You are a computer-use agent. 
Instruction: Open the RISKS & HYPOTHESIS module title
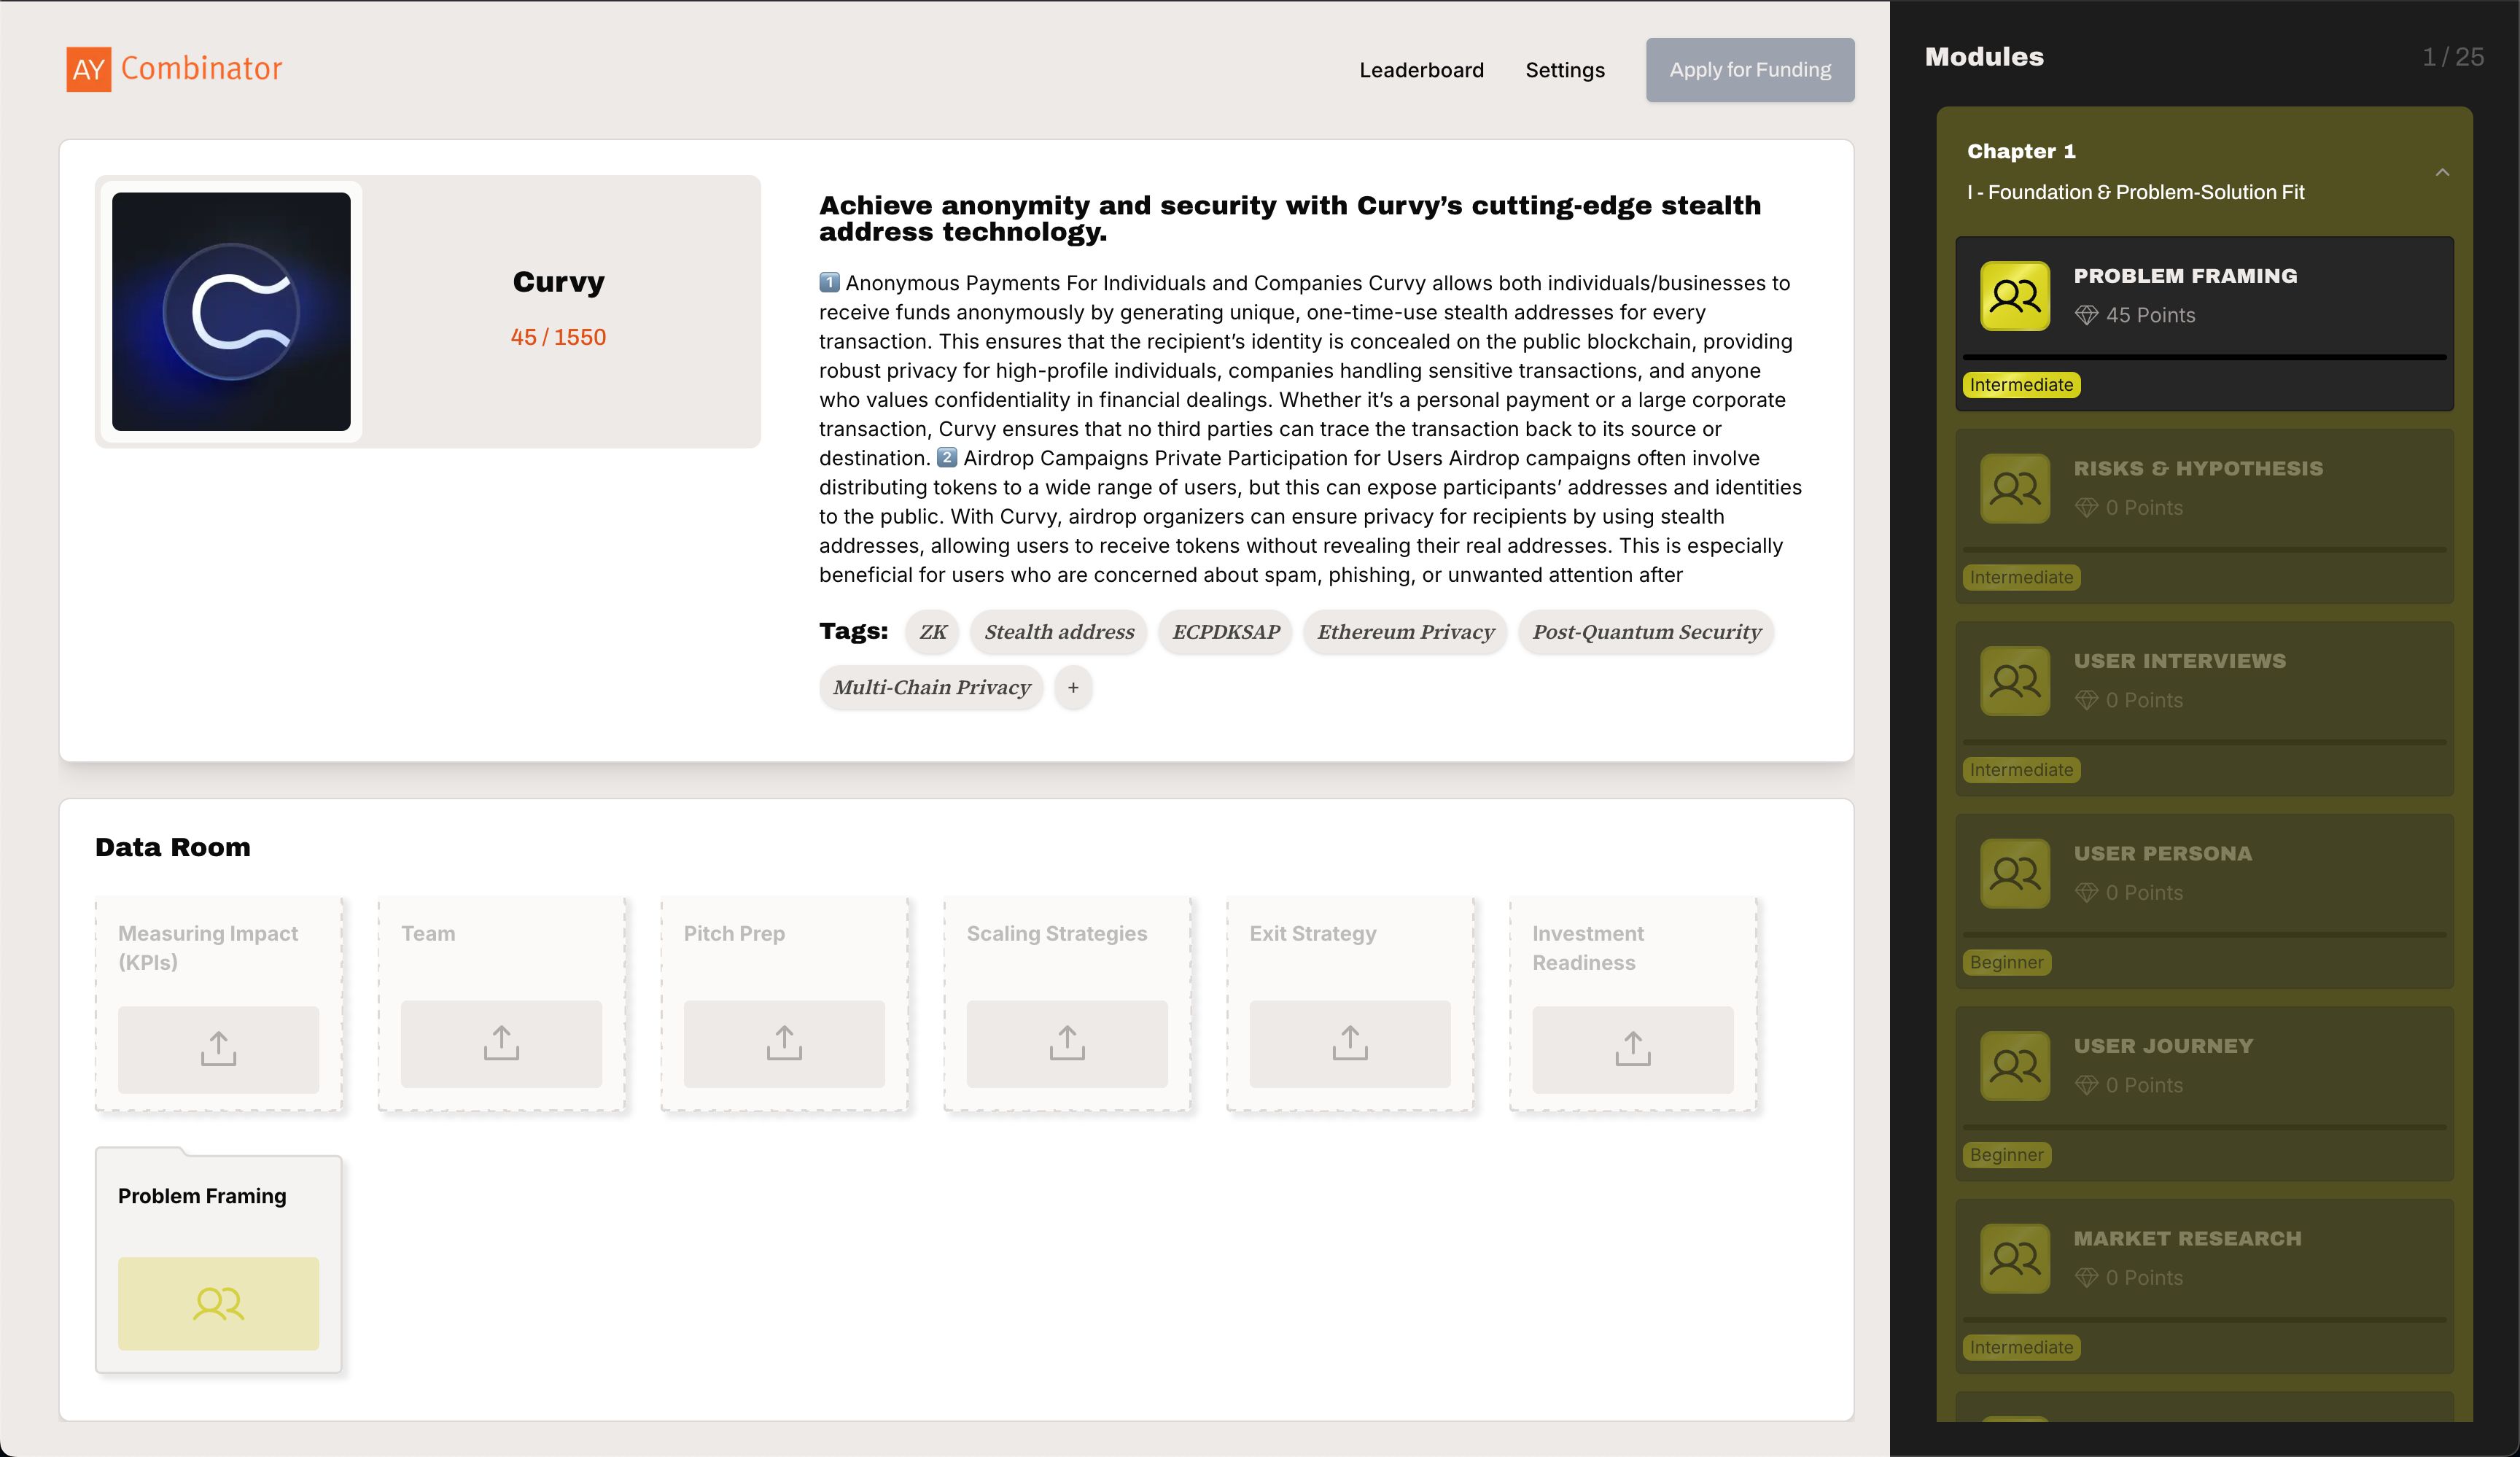tap(2198, 468)
